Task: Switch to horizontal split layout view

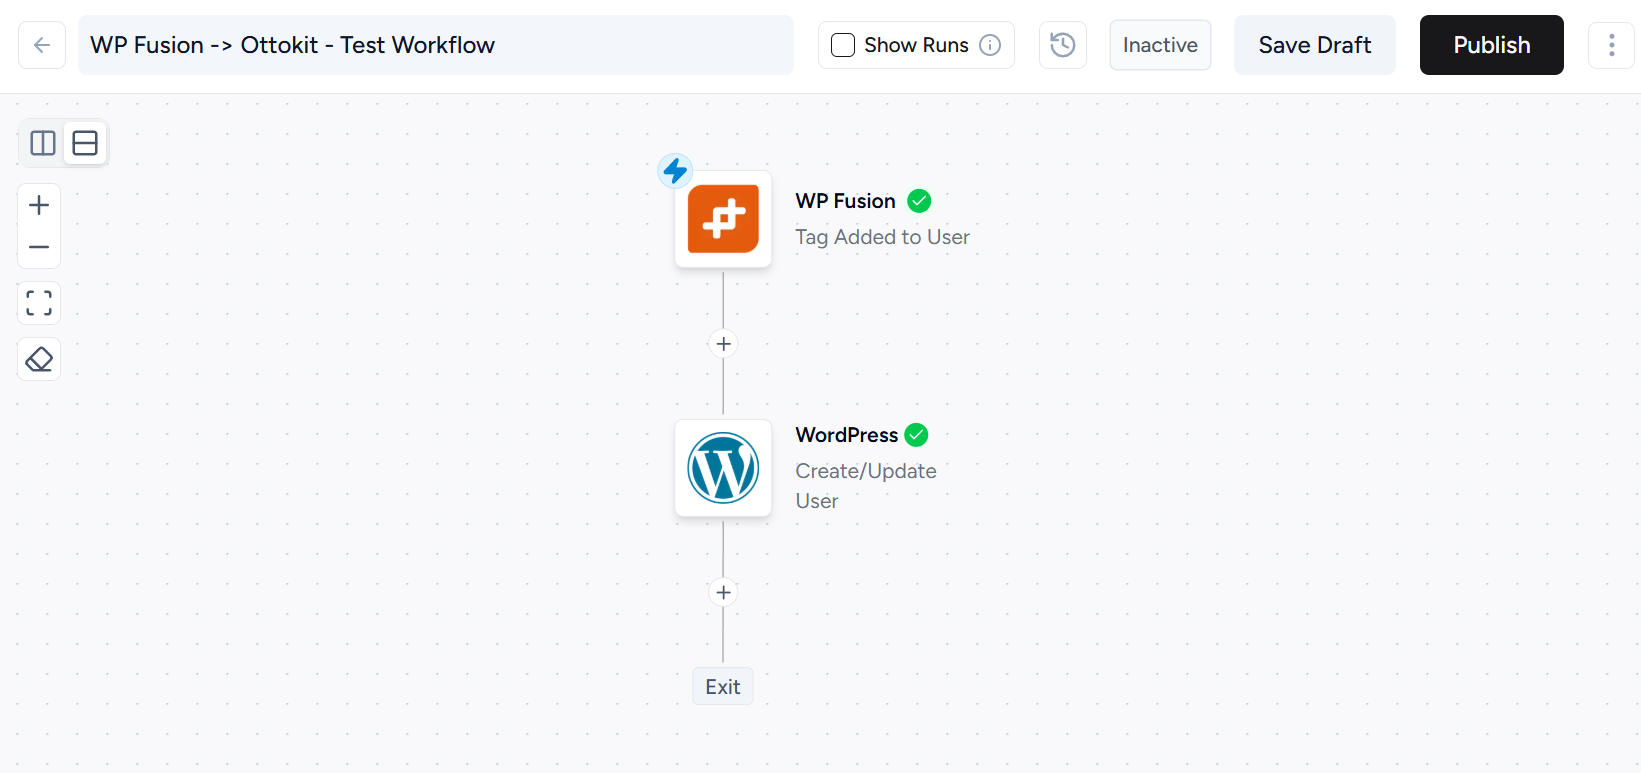Action: 85,143
